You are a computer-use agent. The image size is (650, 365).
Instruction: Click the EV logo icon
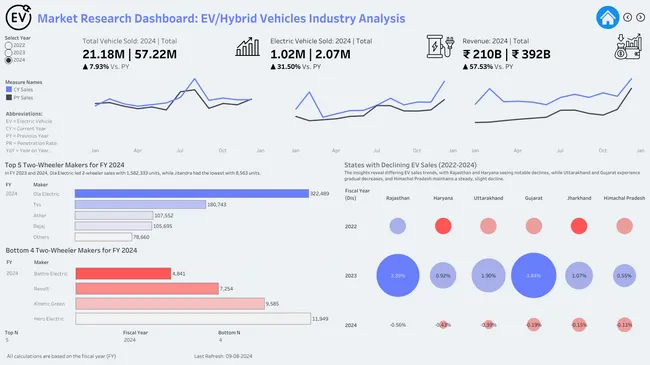tap(18, 17)
